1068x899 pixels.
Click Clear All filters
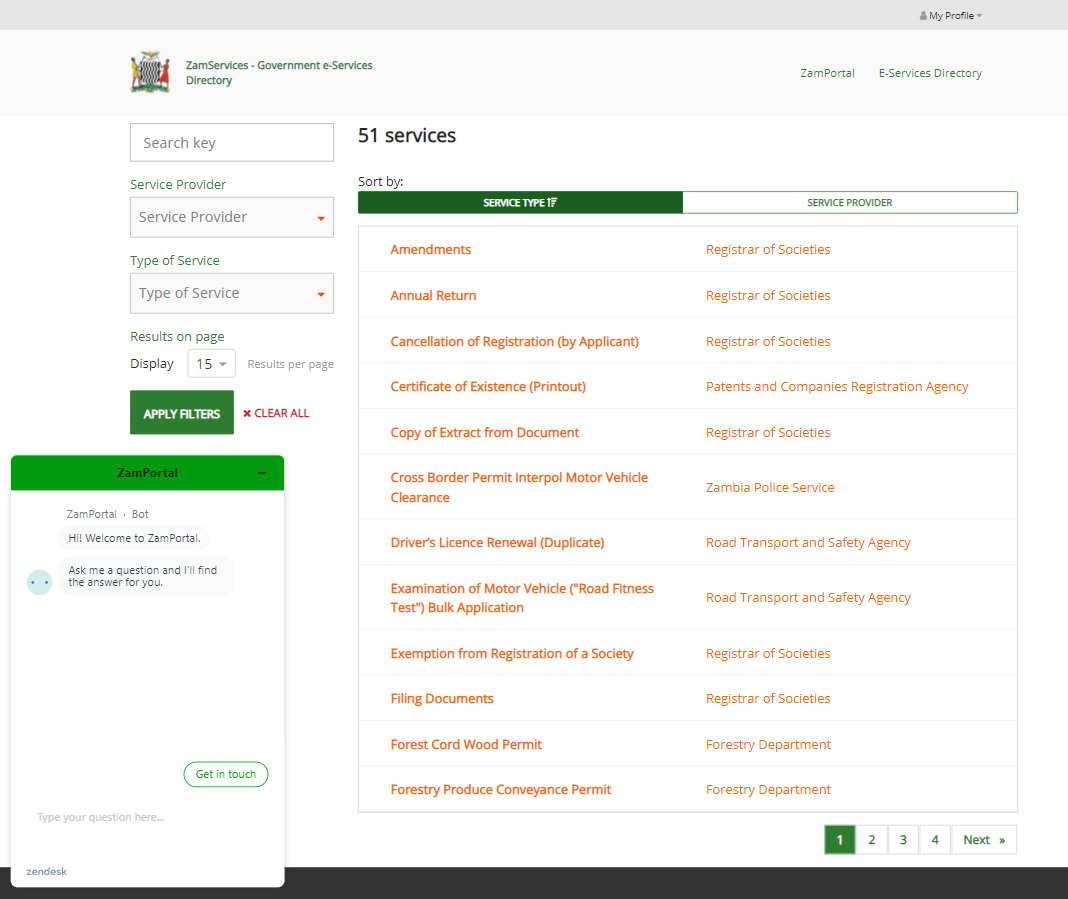click(x=276, y=413)
